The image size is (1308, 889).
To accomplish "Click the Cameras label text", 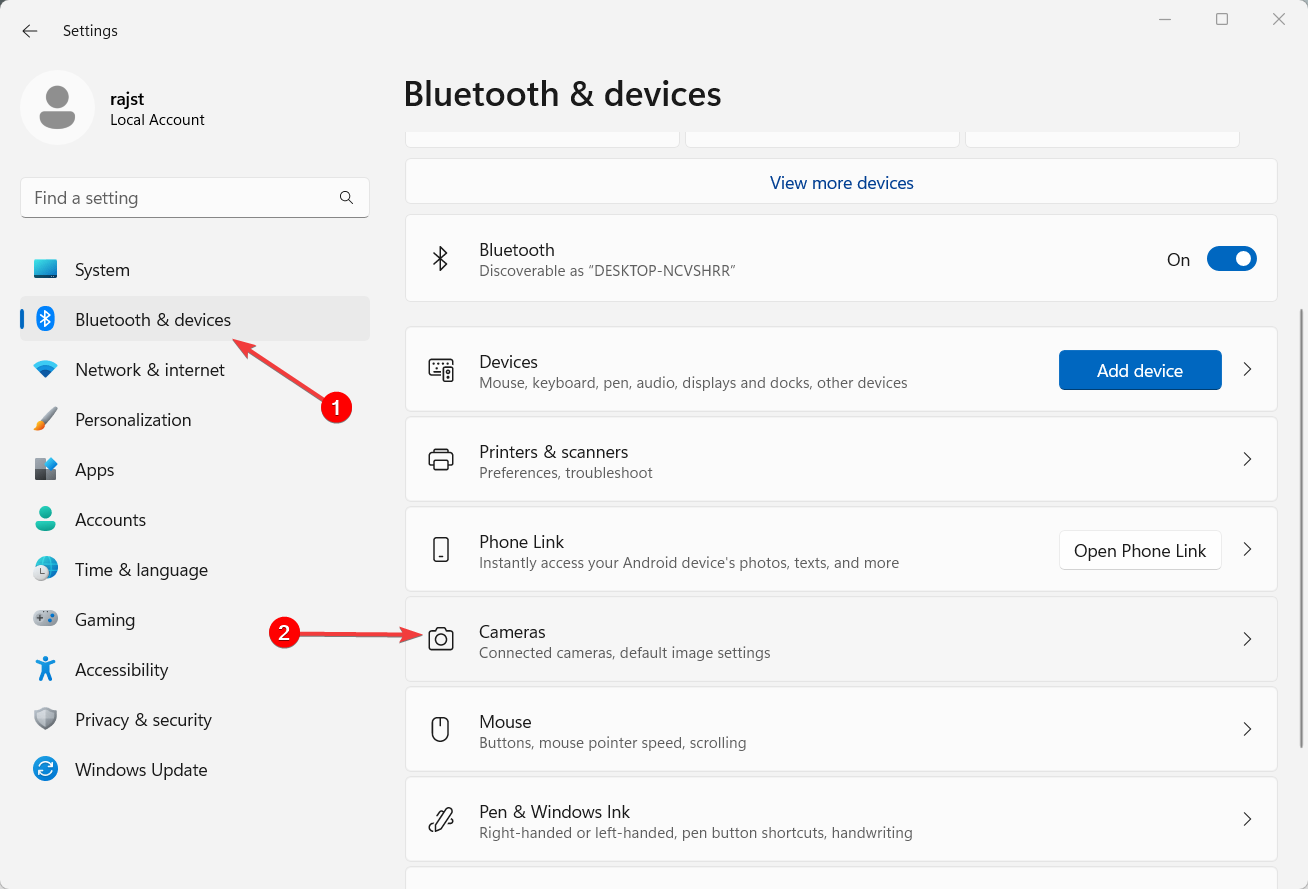I will point(512,631).
